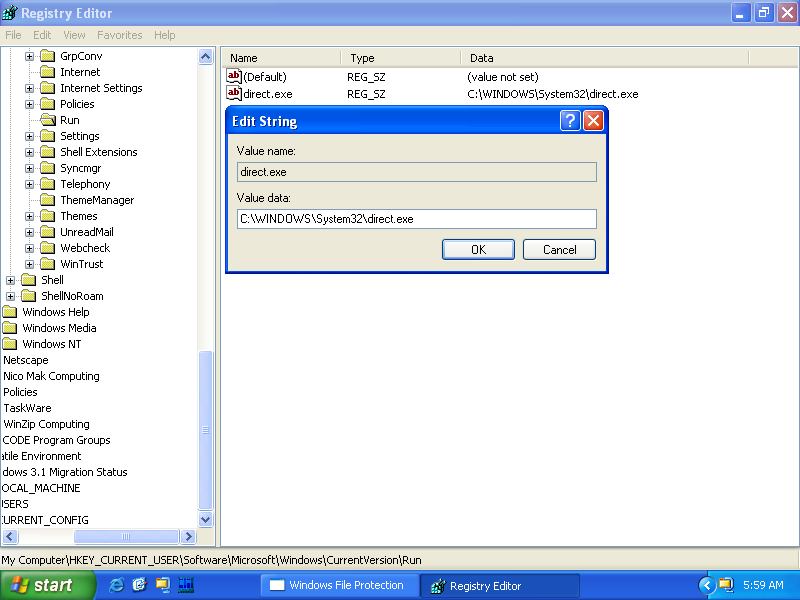The width and height of the screenshot is (800, 600).
Task: Click the tree pane vertical scrollbar thumb
Action: (x=206, y=431)
